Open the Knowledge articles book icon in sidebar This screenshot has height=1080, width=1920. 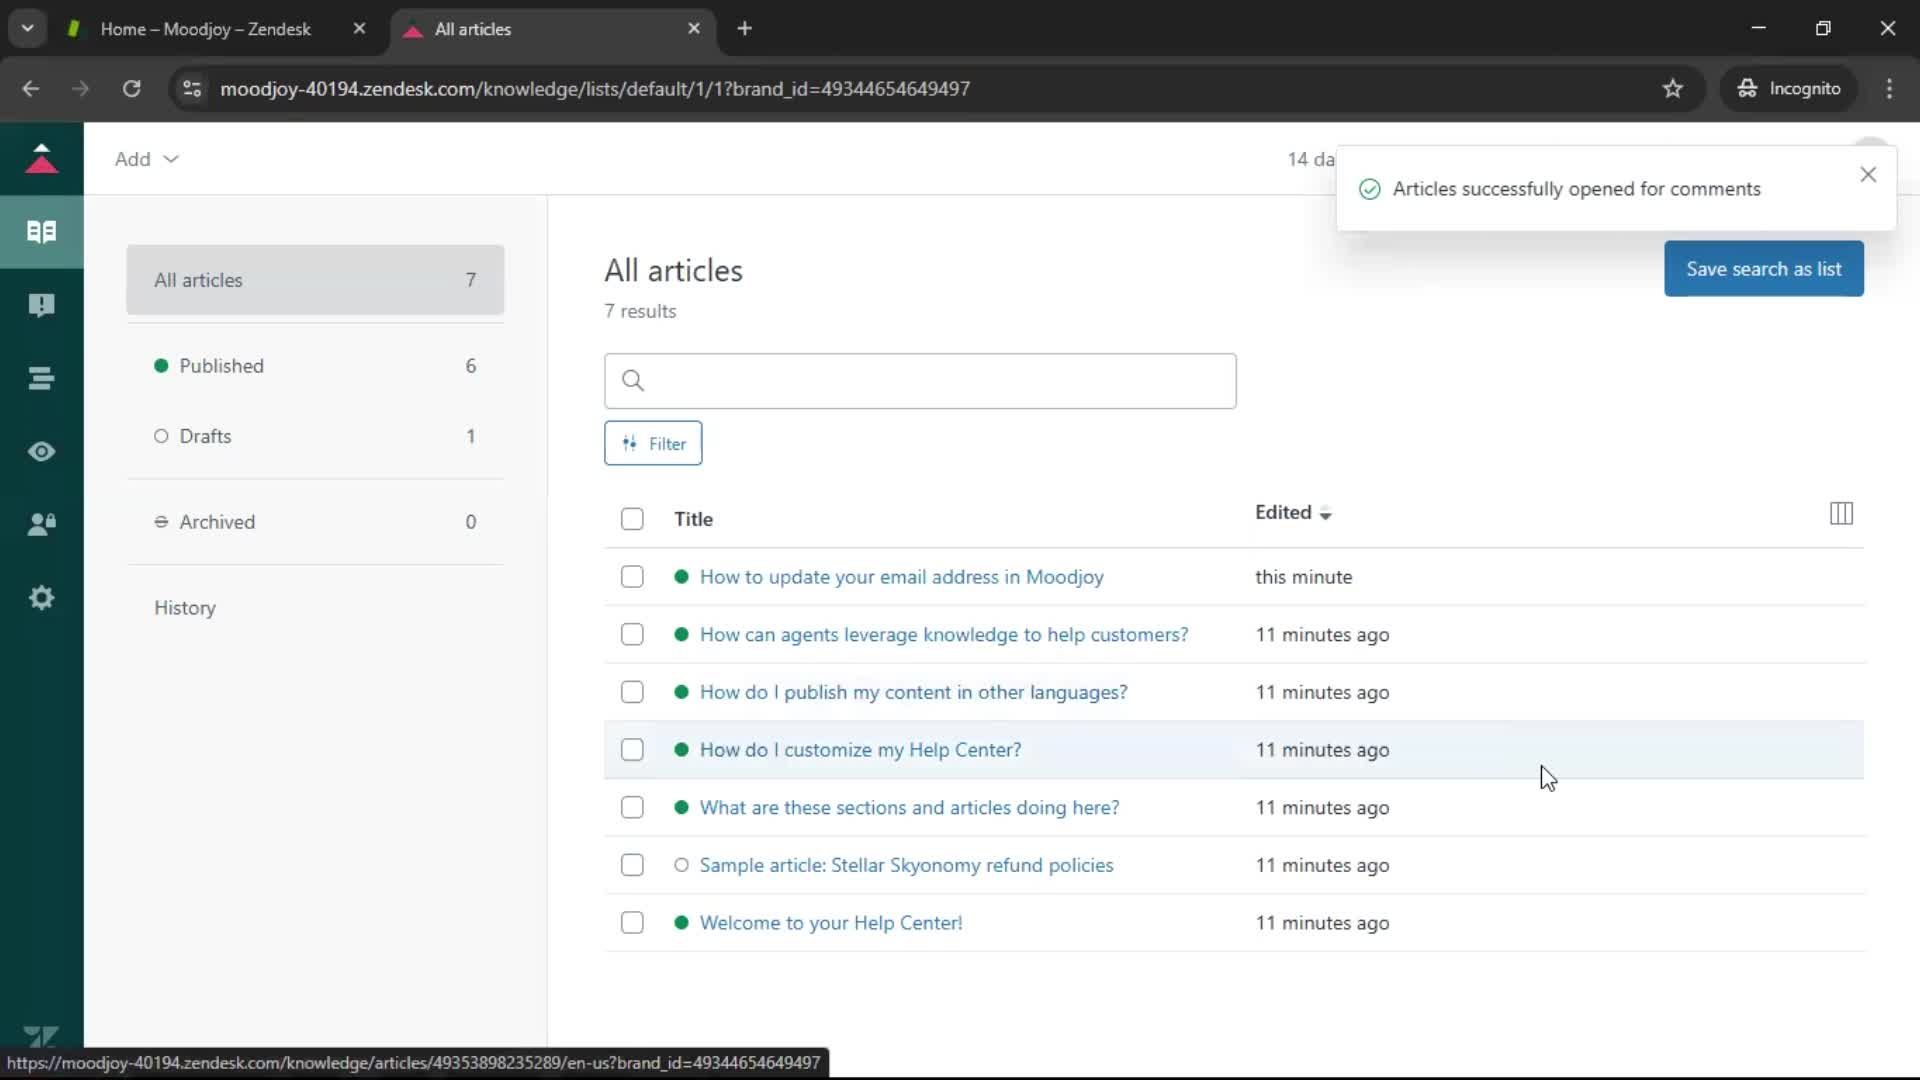[41, 232]
